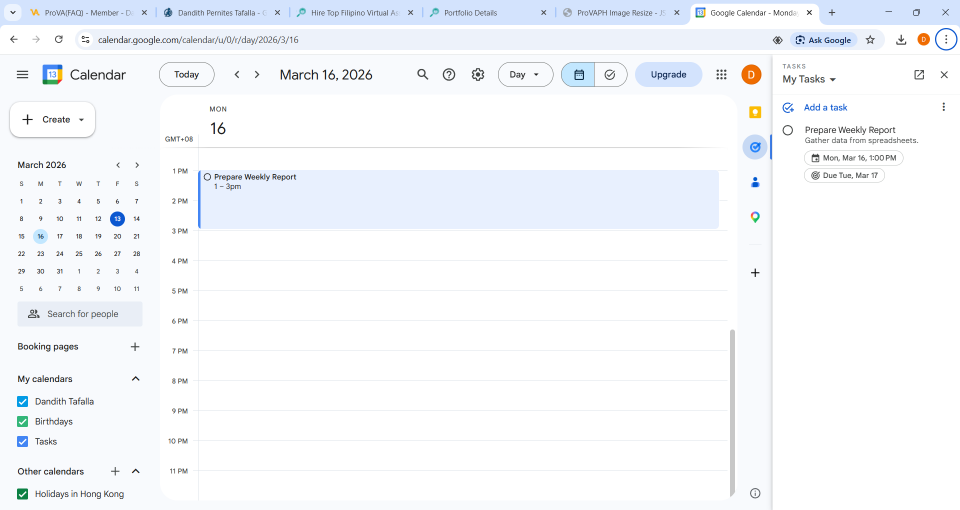Open browser downloads icon
The width and height of the screenshot is (960, 510).
[901, 40]
